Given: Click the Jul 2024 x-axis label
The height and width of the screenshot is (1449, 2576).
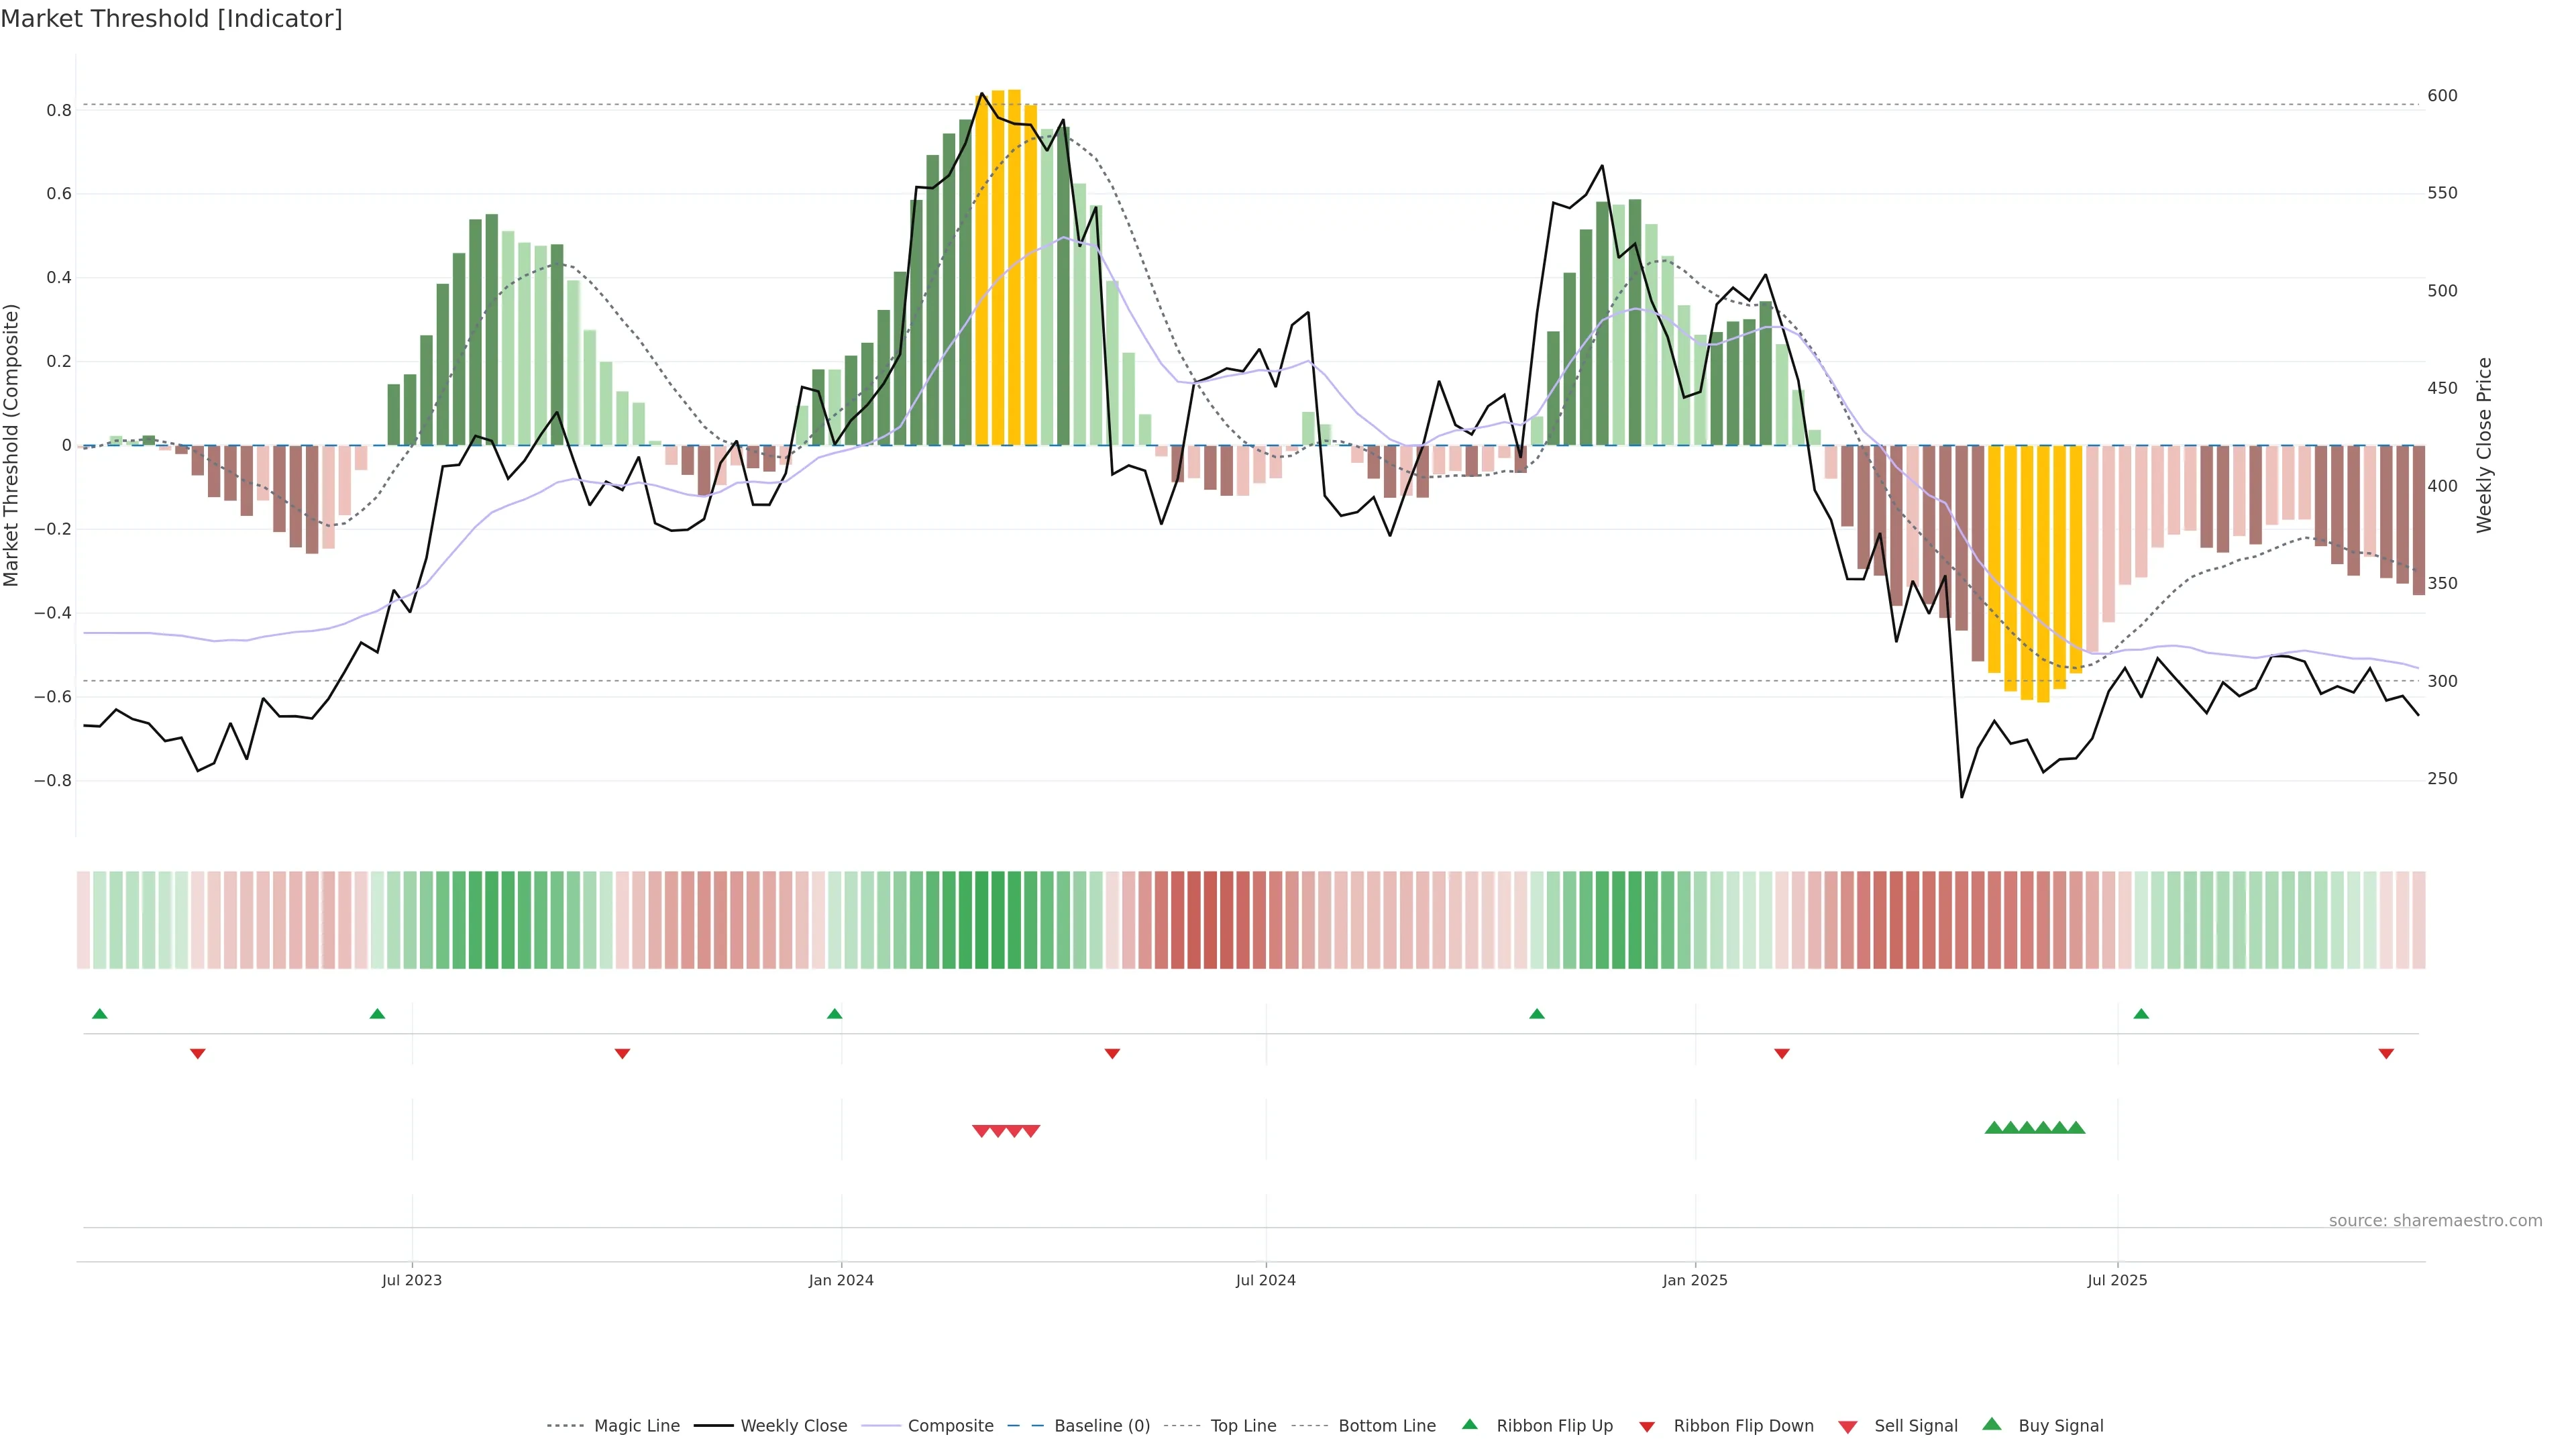Looking at the screenshot, I should pos(1265,1280).
